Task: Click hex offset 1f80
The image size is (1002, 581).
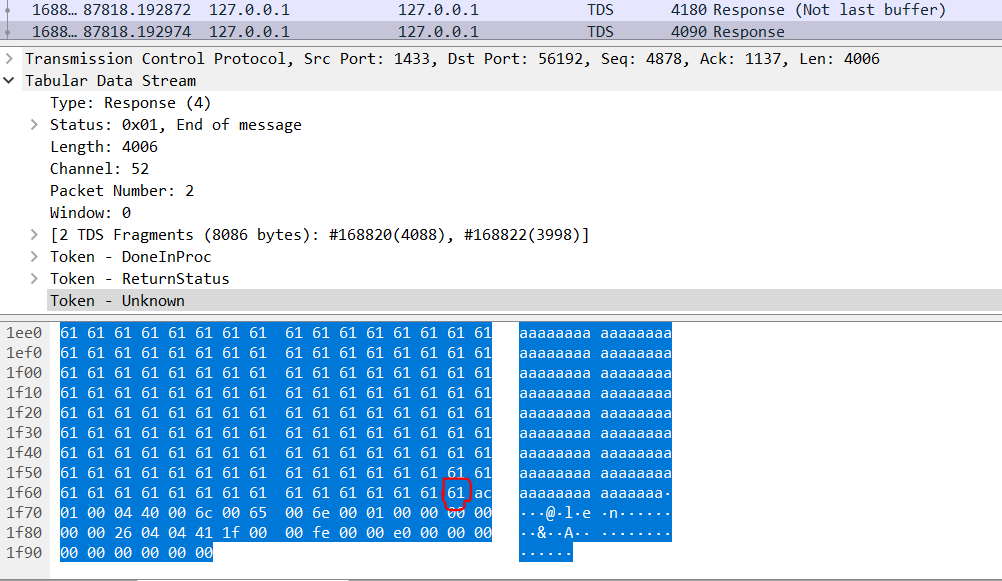Action: (x=24, y=532)
